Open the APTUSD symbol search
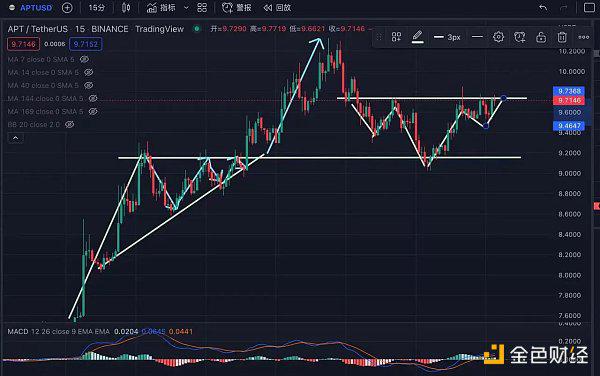Screen dimensions: 600x376 coord(36,8)
